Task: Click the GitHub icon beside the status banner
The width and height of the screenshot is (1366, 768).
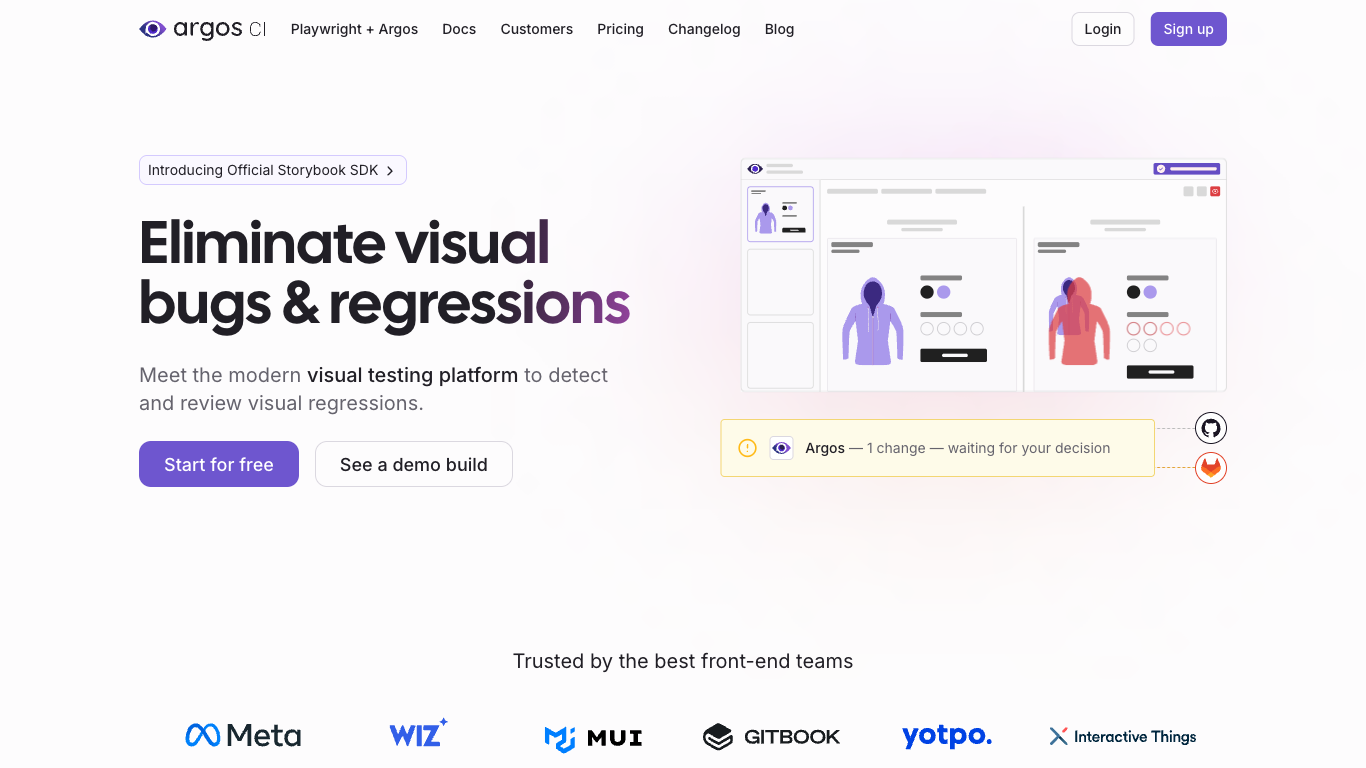Action: pos(1211,428)
